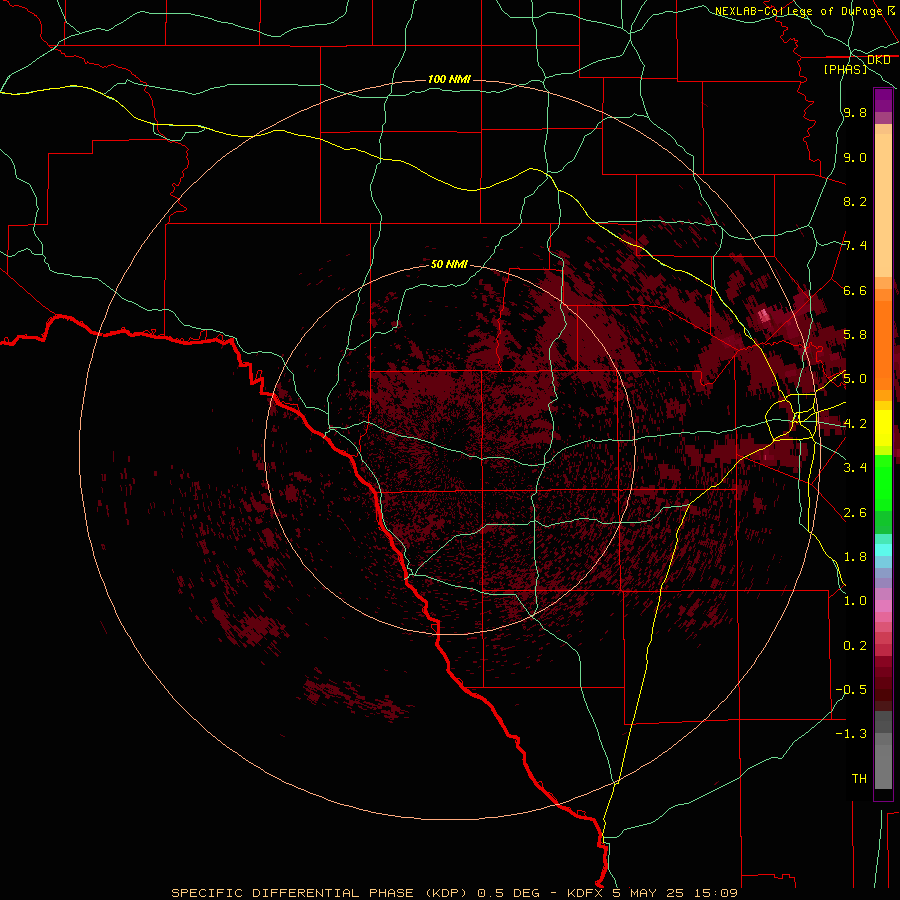Click the "[PHAS]" legend unit label
Screen dimensions: 900x900
point(845,69)
